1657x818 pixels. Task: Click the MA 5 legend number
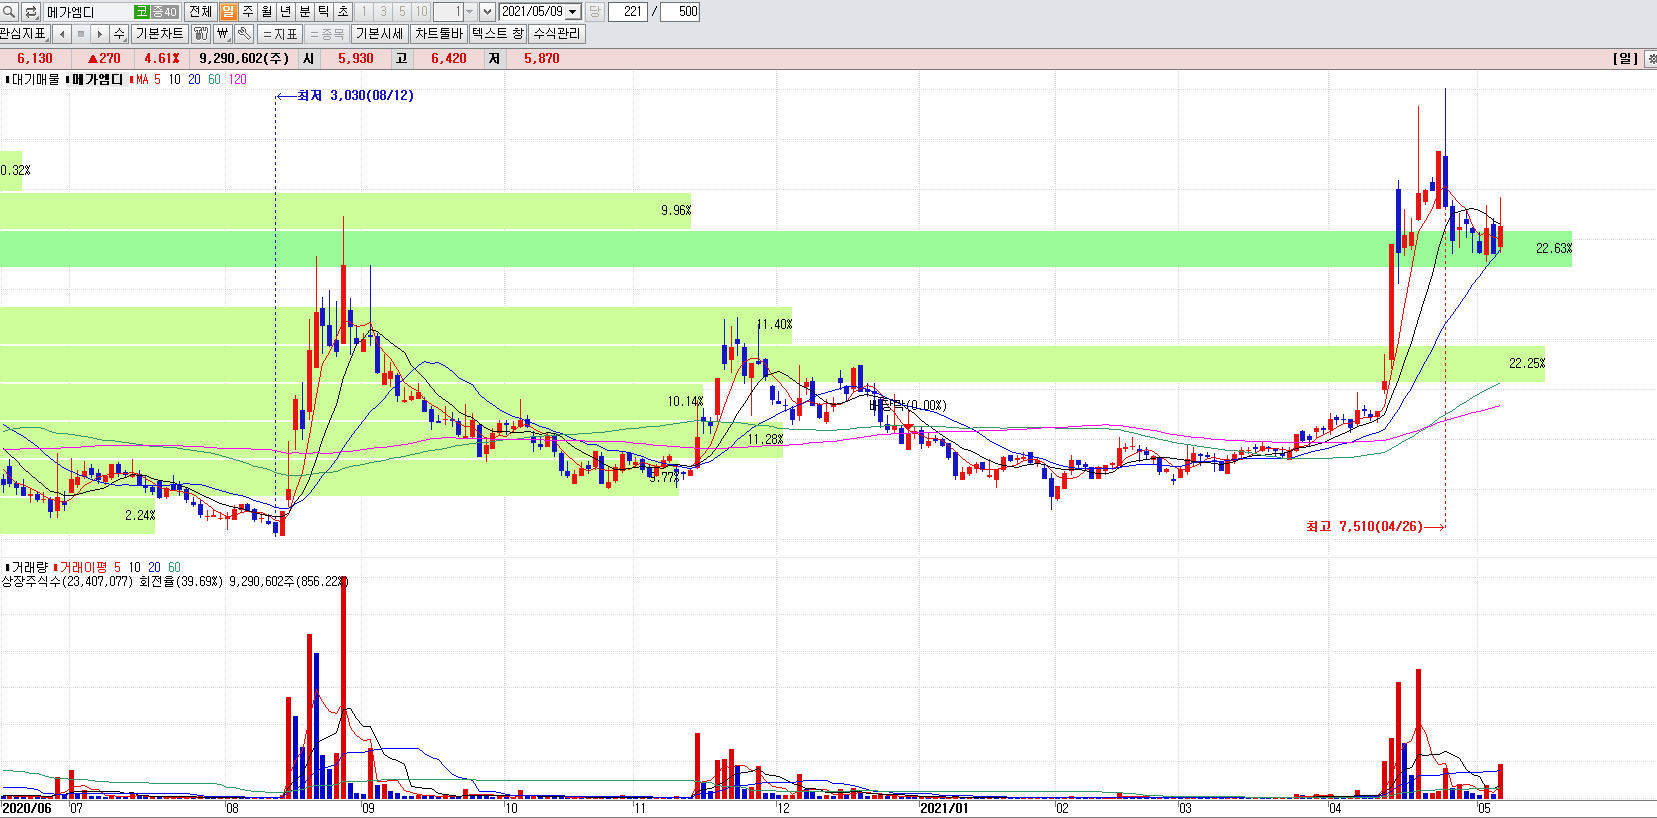point(157,79)
